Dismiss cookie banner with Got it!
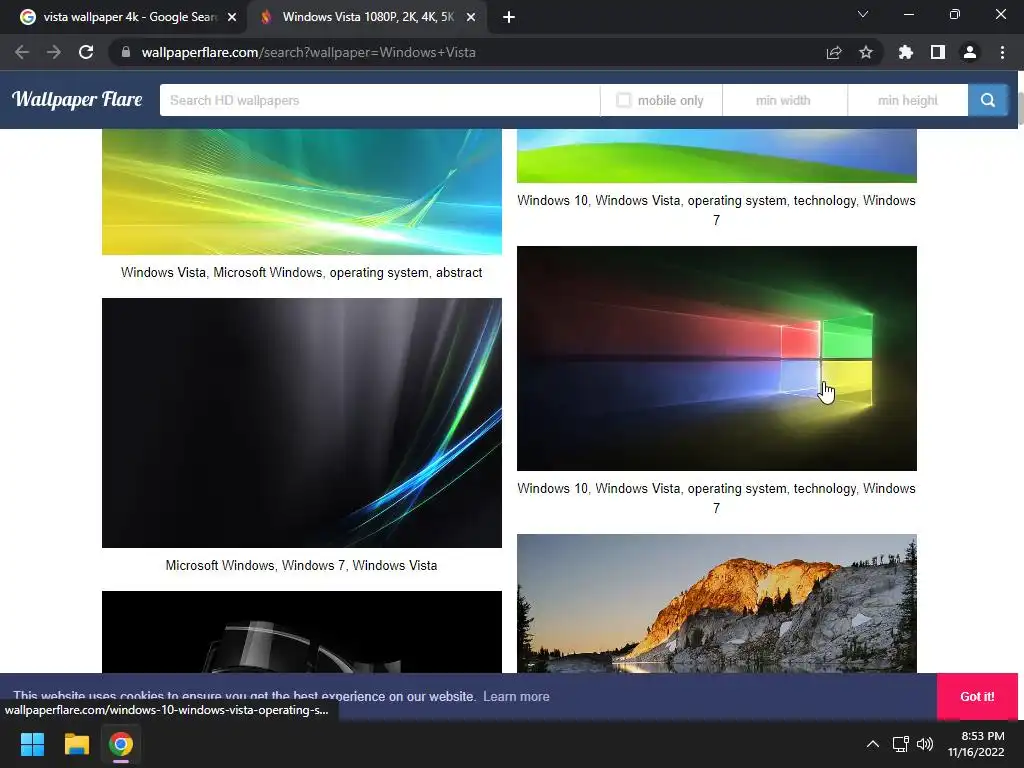Viewport: 1024px width, 768px height. (977, 696)
